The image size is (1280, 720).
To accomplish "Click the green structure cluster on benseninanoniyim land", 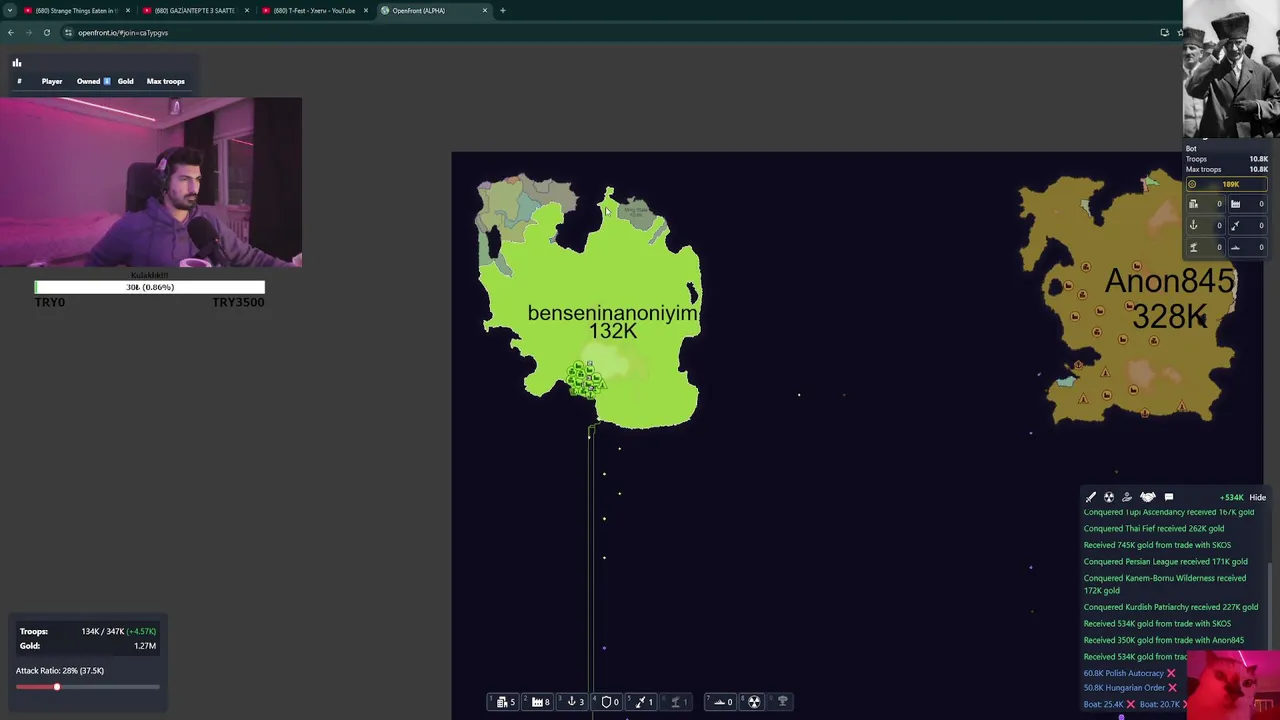I will [585, 380].
